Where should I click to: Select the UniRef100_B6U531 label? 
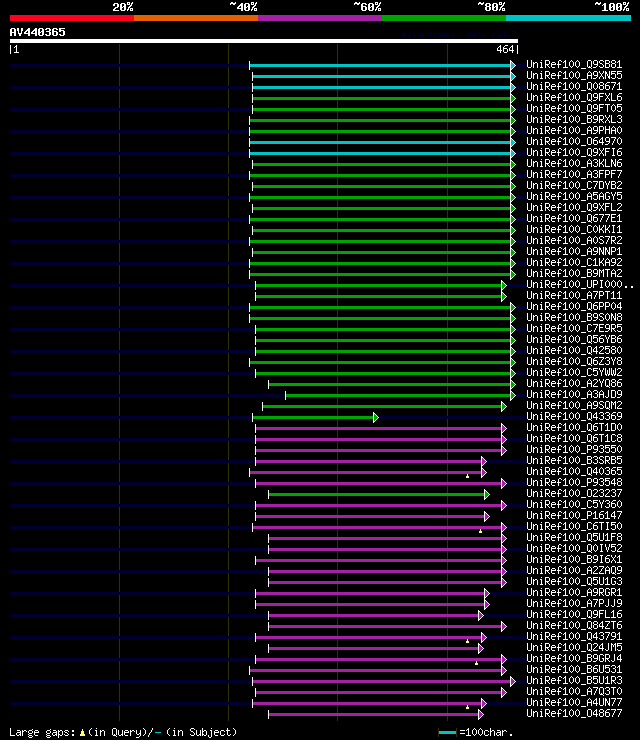[x=574, y=669]
